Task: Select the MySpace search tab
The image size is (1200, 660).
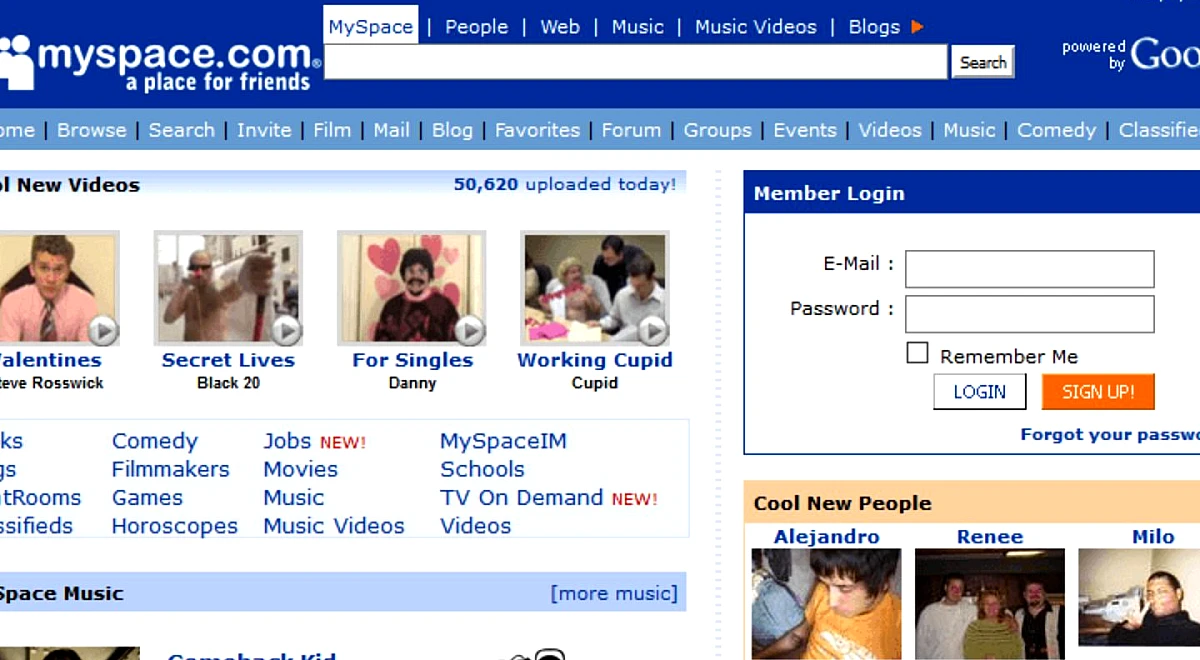Action: (x=371, y=27)
